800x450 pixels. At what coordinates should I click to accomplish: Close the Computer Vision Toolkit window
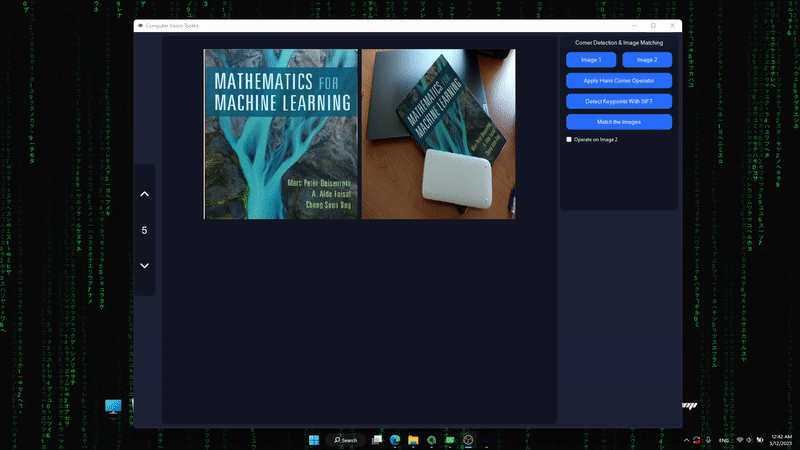[x=672, y=26]
